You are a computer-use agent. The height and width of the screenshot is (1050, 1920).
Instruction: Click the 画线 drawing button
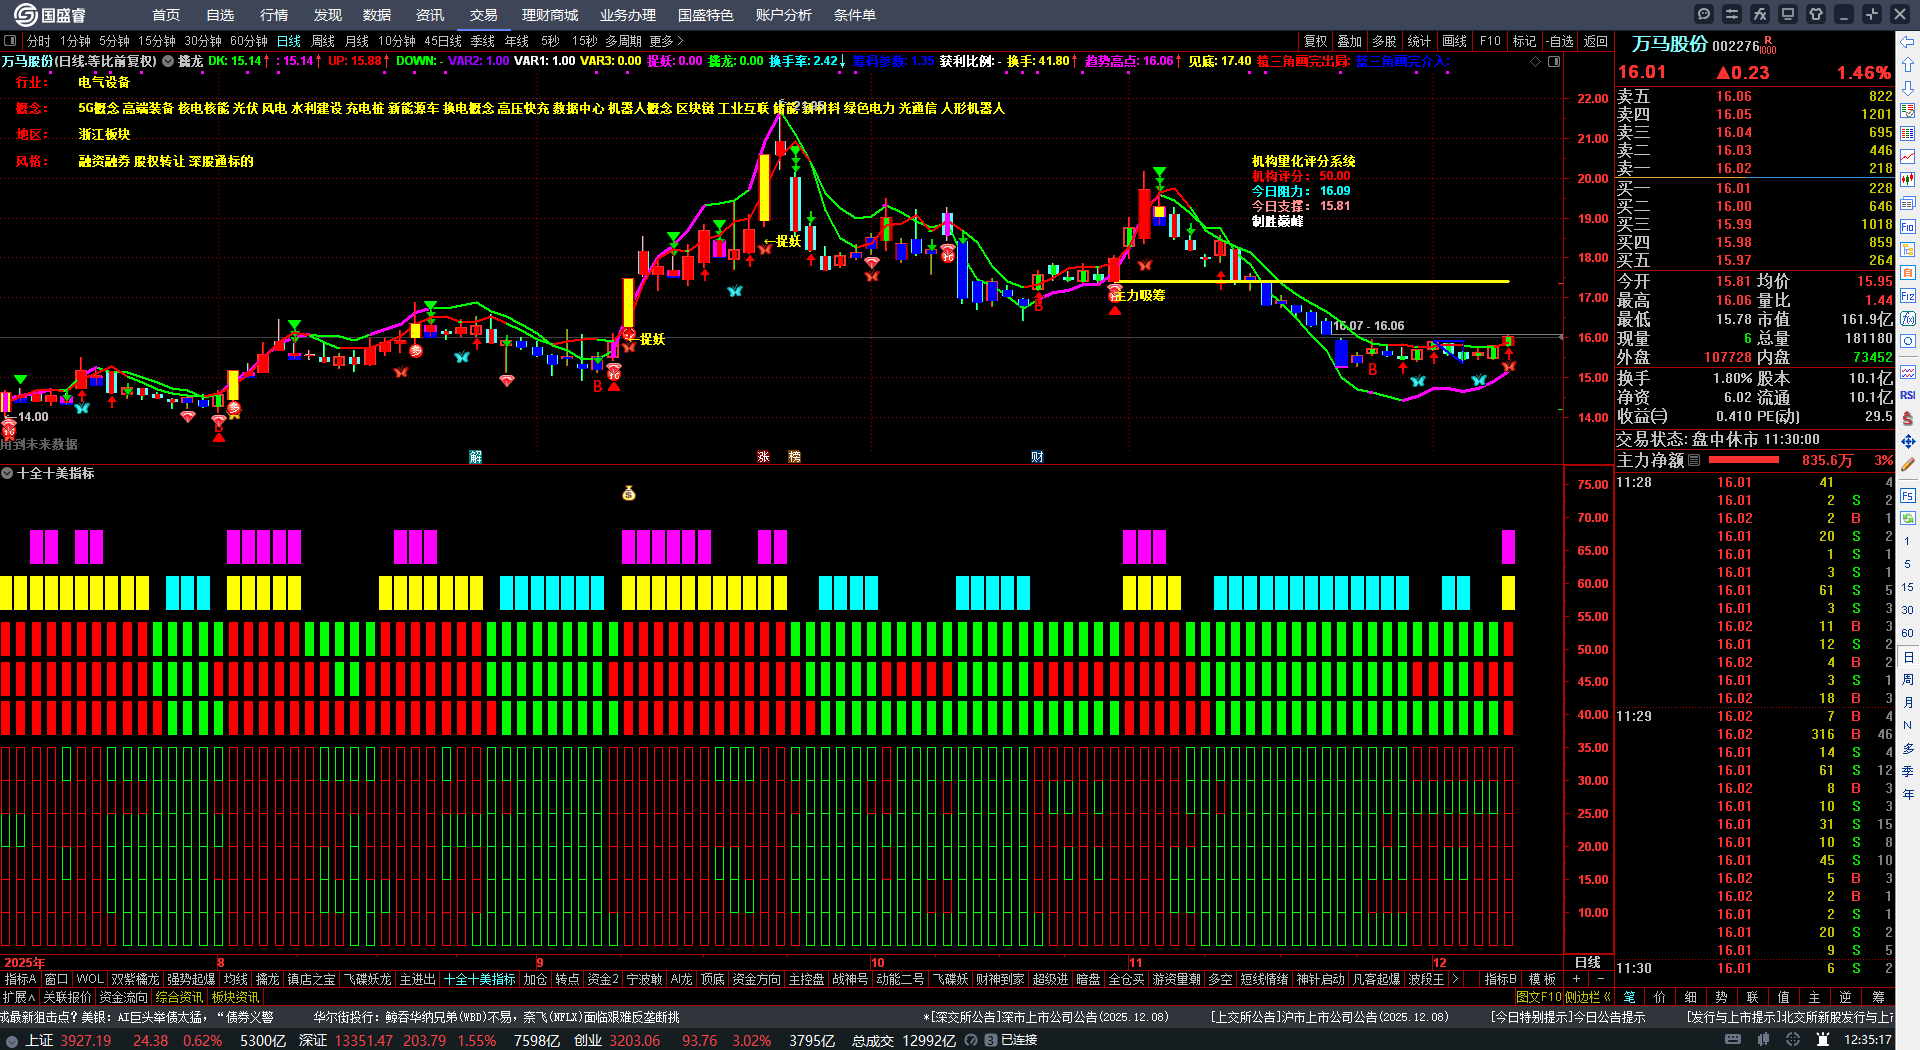(1455, 41)
